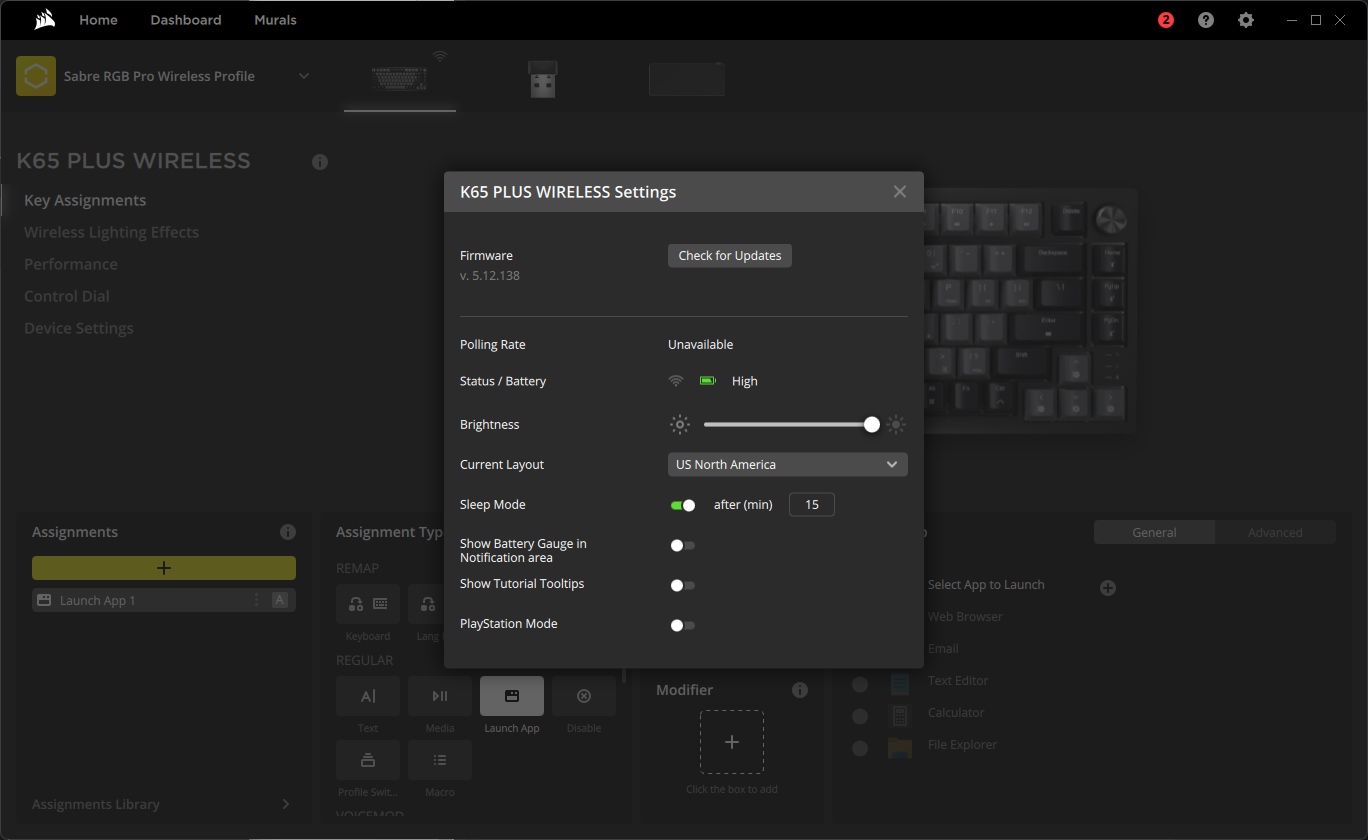Open Control Dial section
1368x840 pixels.
tap(67, 297)
